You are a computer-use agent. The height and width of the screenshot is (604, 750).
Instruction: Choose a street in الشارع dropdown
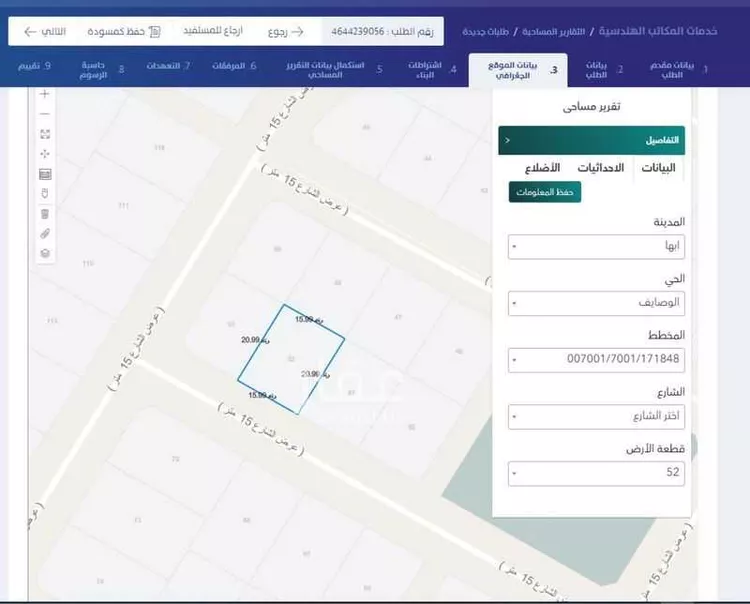pos(597,415)
